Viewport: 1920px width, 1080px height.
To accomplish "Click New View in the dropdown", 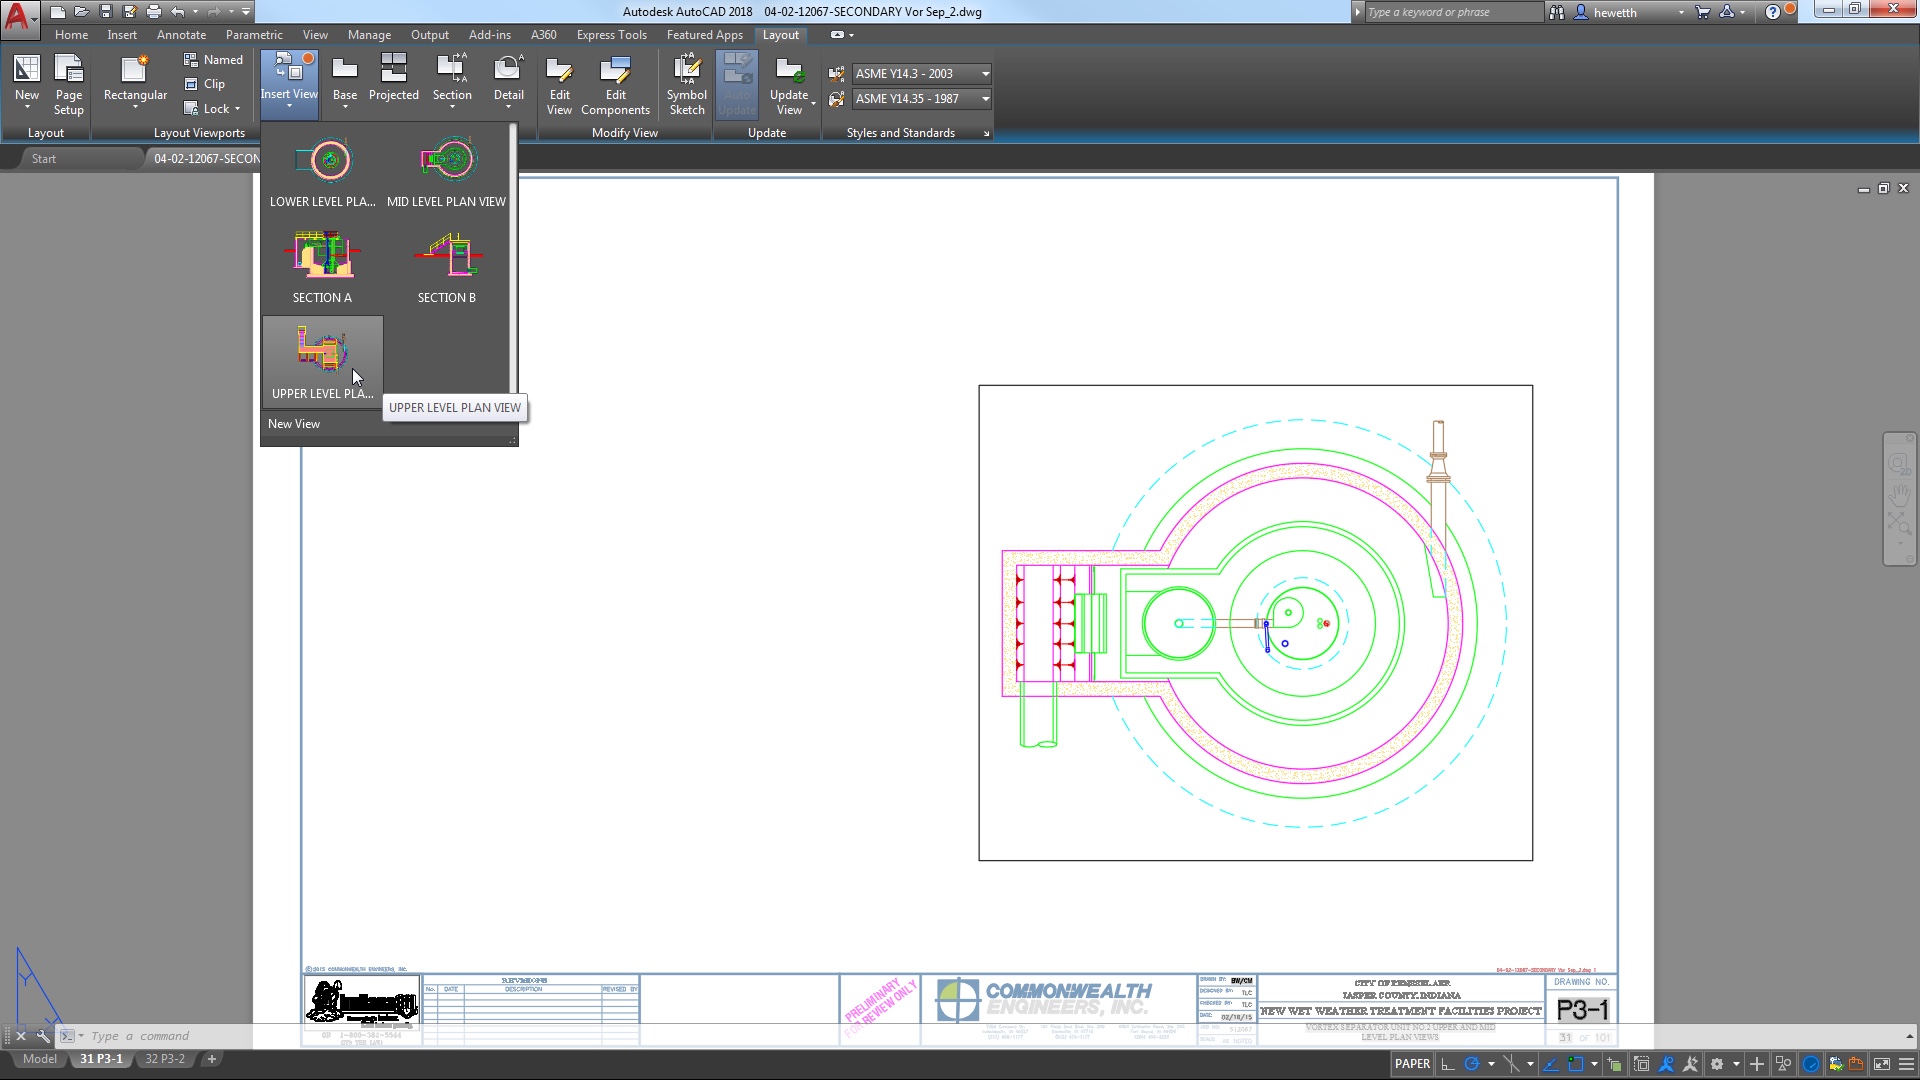I will pyautogui.click(x=294, y=424).
